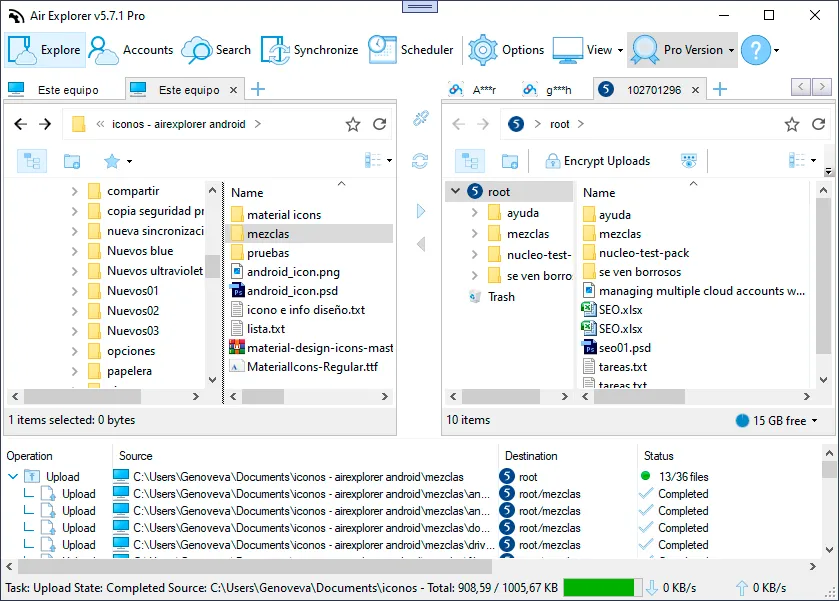Refresh the left pane folder
This screenshot has height=601, width=839.
[379, 124]
